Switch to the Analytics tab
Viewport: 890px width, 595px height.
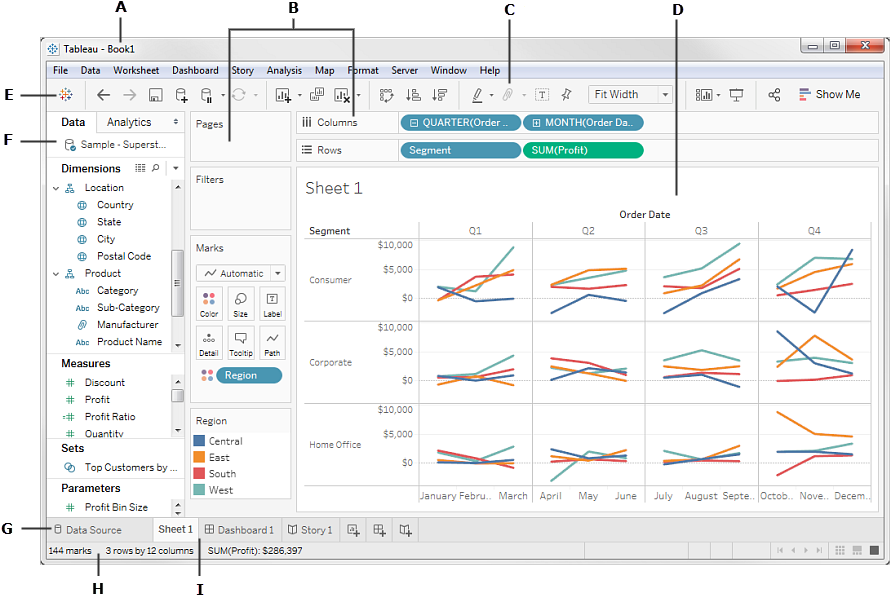[x=129, y=122]
